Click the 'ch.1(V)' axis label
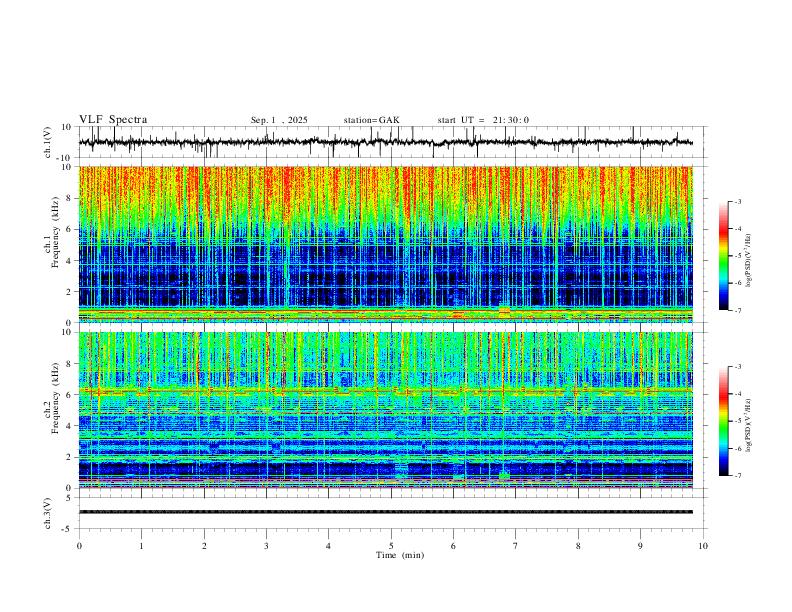The height and width of the screenshot is (612, 792). (x=48, y=142)
